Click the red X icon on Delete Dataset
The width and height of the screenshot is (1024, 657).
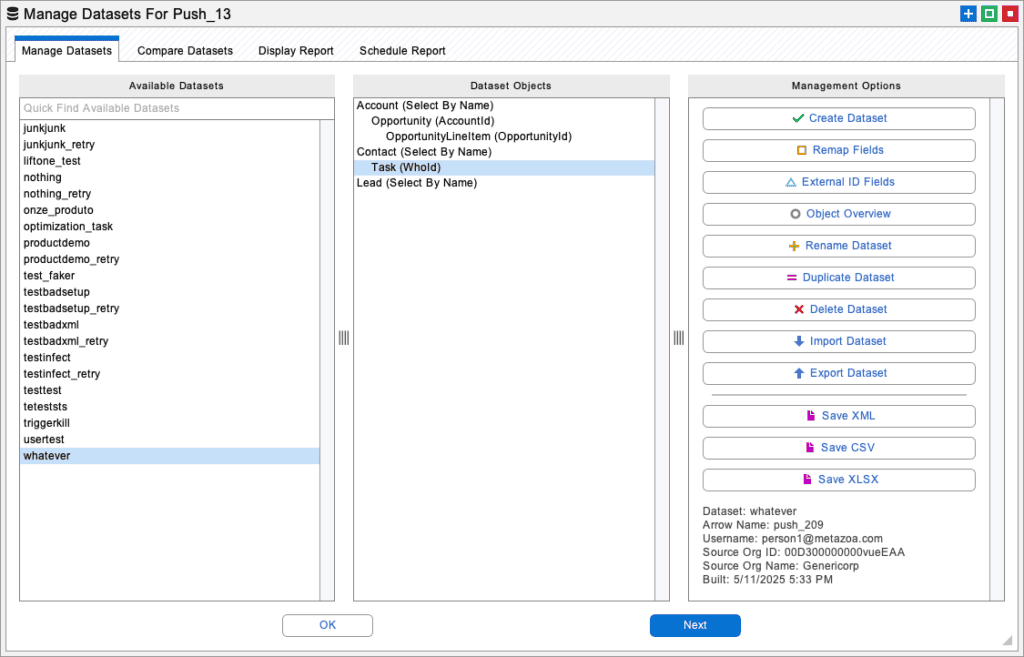tap(799, 310)
